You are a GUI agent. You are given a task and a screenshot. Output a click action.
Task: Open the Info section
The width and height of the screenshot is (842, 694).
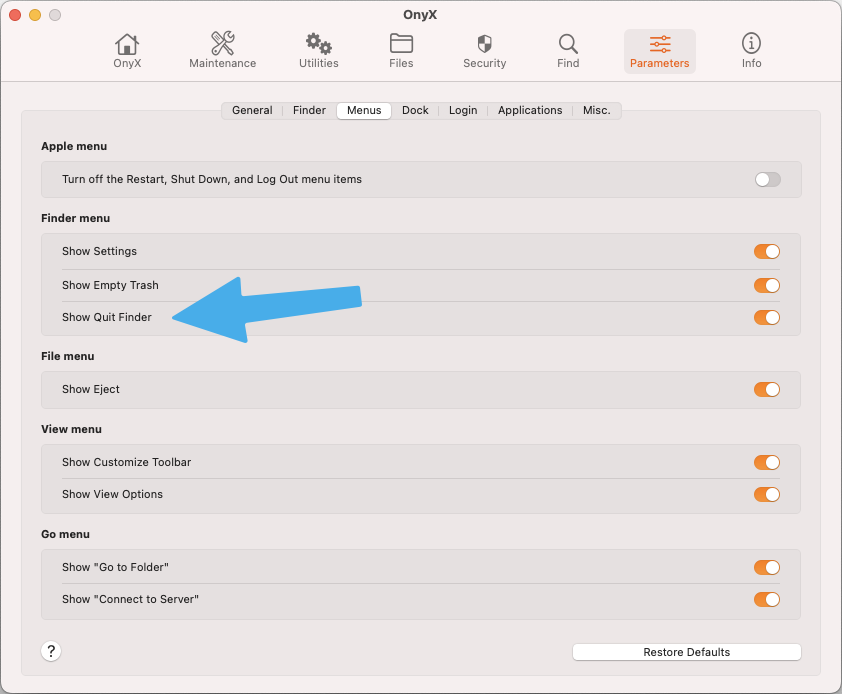tap(751, 51)
